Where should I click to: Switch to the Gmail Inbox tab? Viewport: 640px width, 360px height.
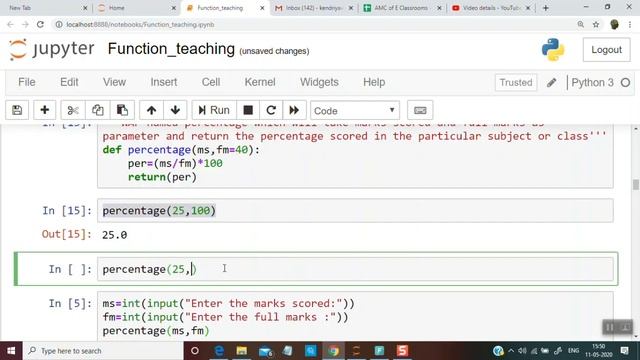point(313,8)
